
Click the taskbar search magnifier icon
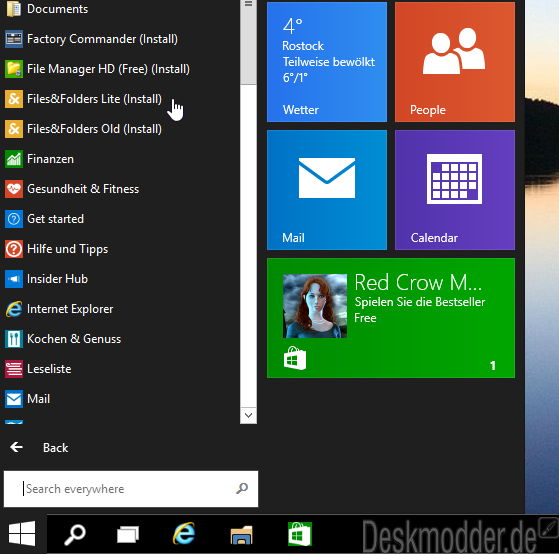[75, 534]
